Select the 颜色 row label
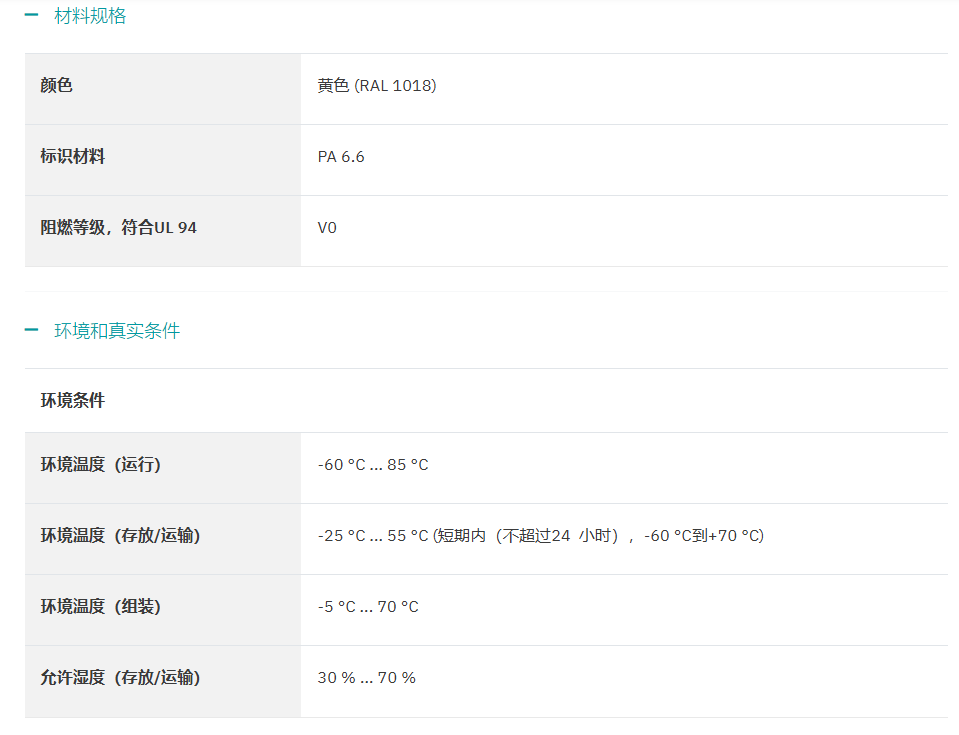This screenshot has width=959, height=735. [x=56, y=86]
